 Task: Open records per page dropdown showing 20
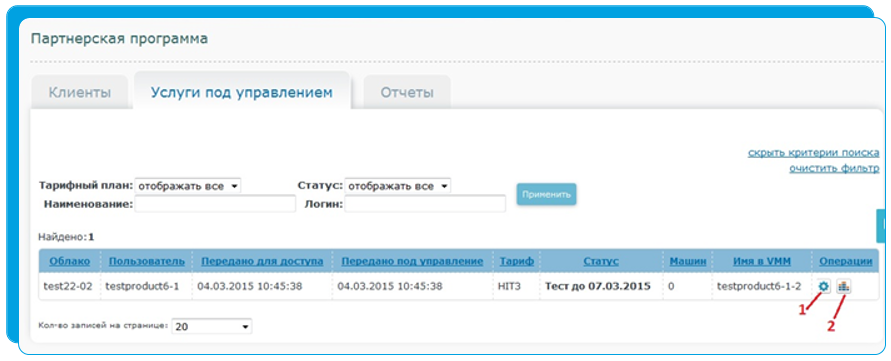(x=212, y=326)
